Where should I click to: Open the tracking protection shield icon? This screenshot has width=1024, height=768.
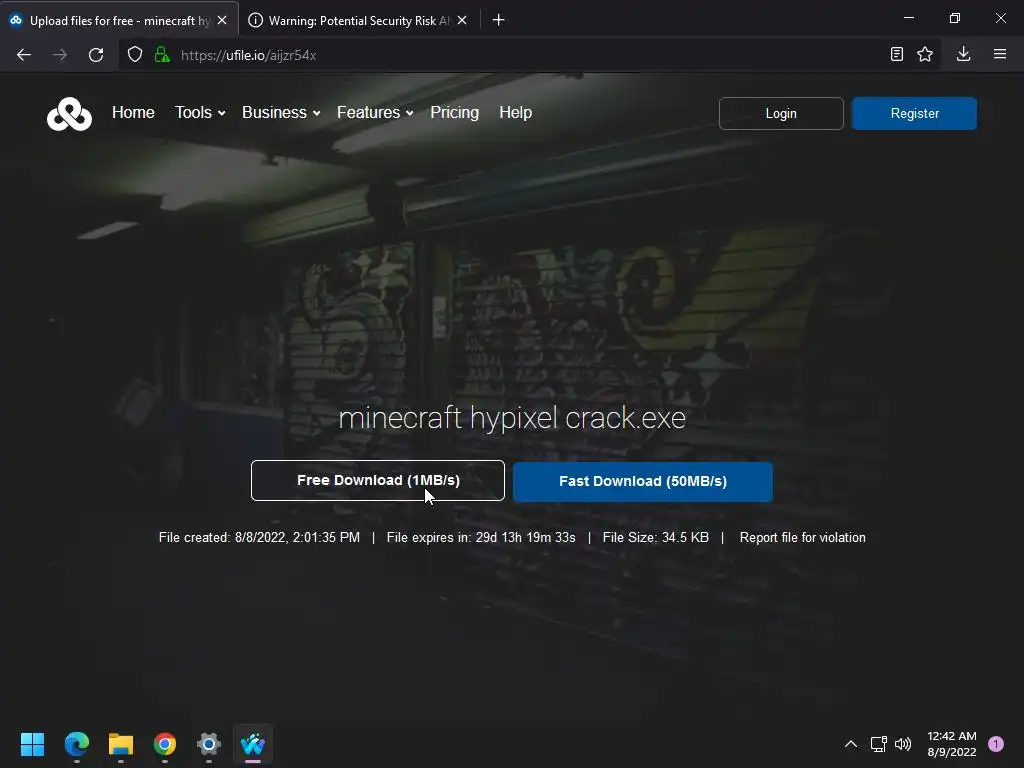135,55
